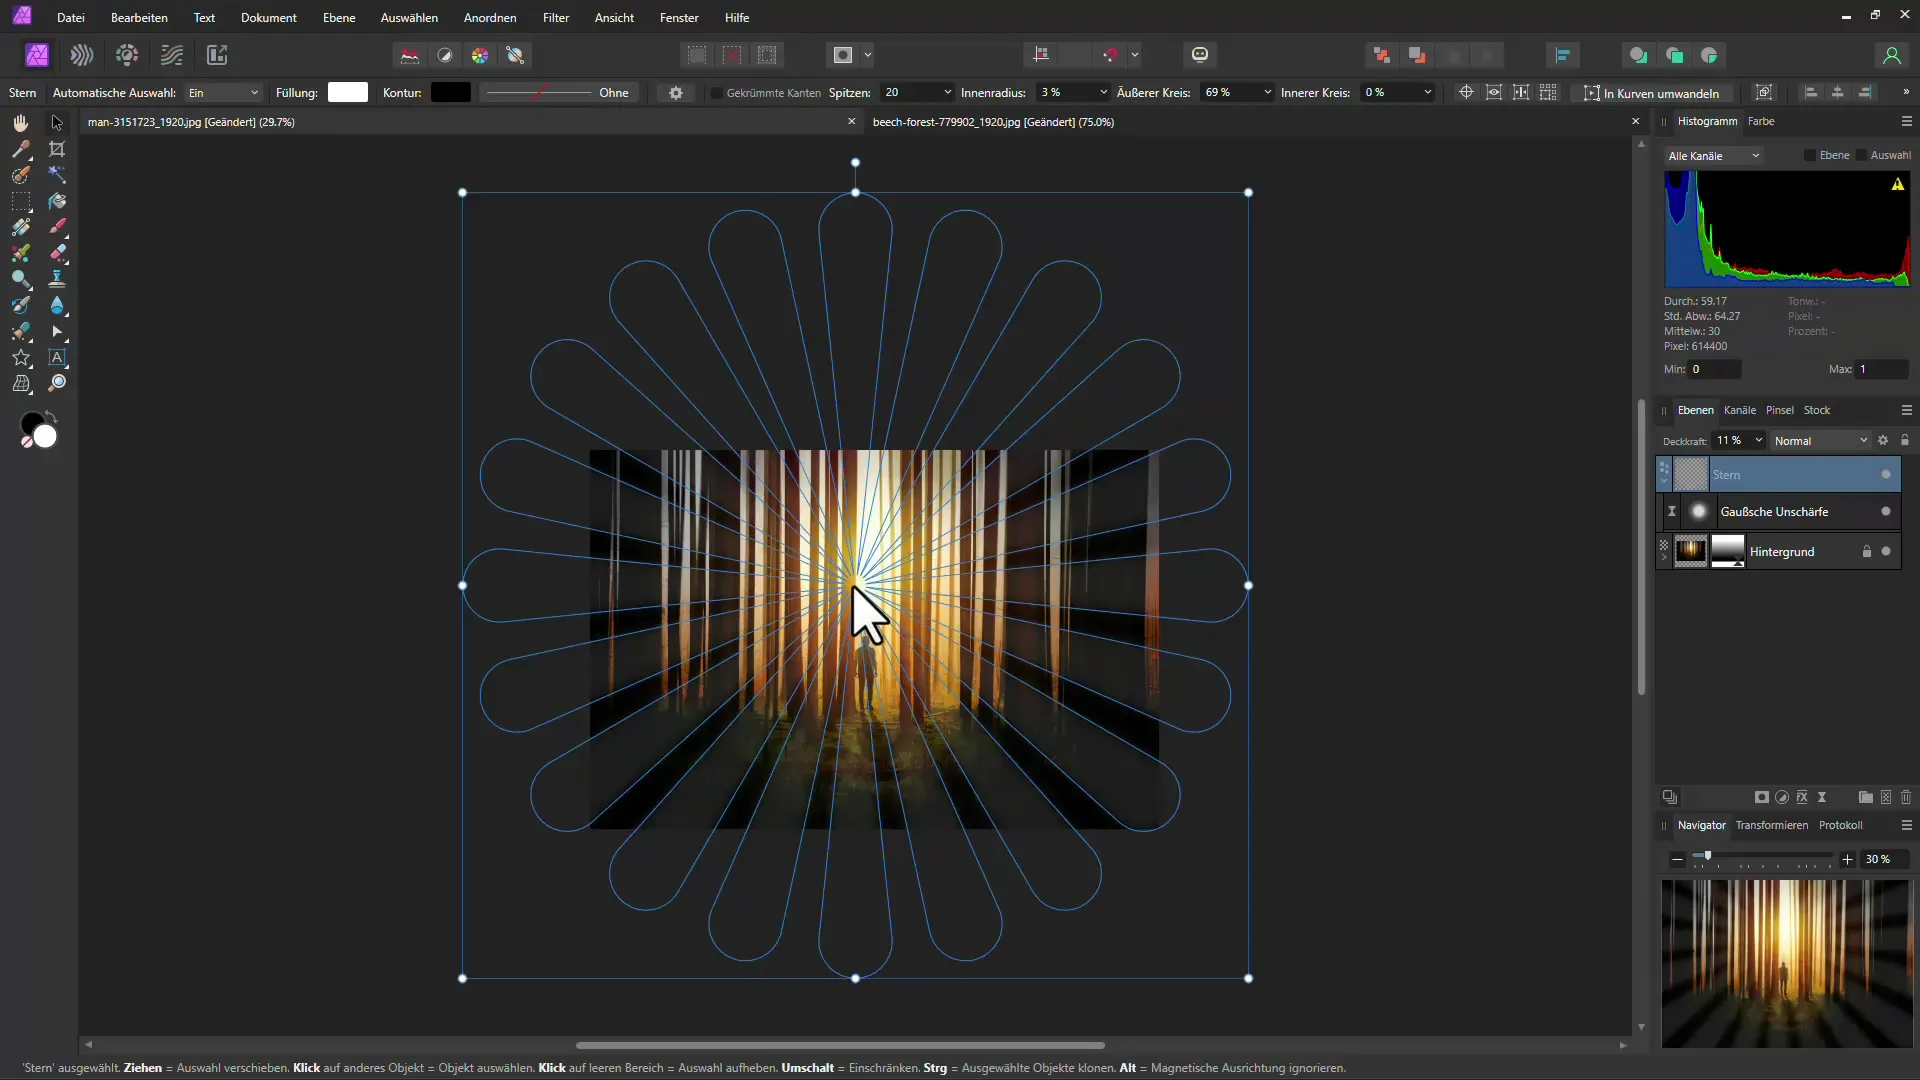This screenshot has width=1920, height=1080.
Task: Apply Auto Contrast from the toolbar
Action: (x=445, y=55)
